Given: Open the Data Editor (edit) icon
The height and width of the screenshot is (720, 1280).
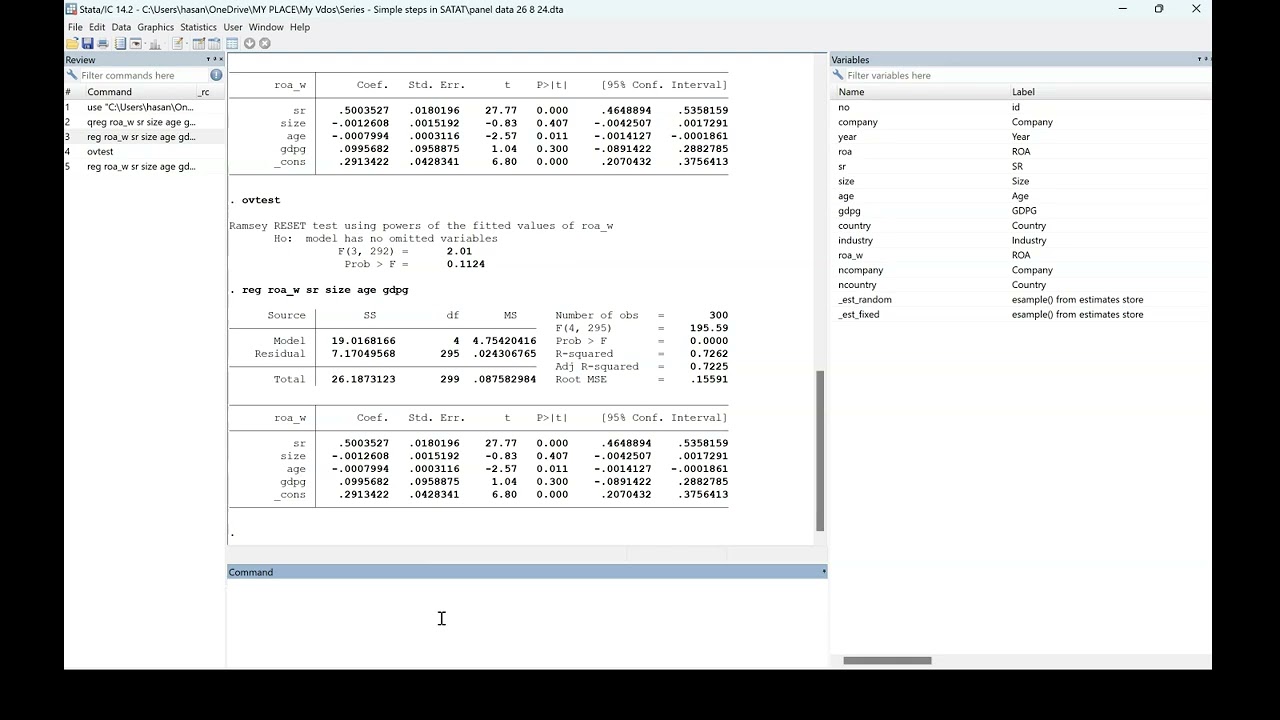Looking at the screenshot, I should point(199,43).
